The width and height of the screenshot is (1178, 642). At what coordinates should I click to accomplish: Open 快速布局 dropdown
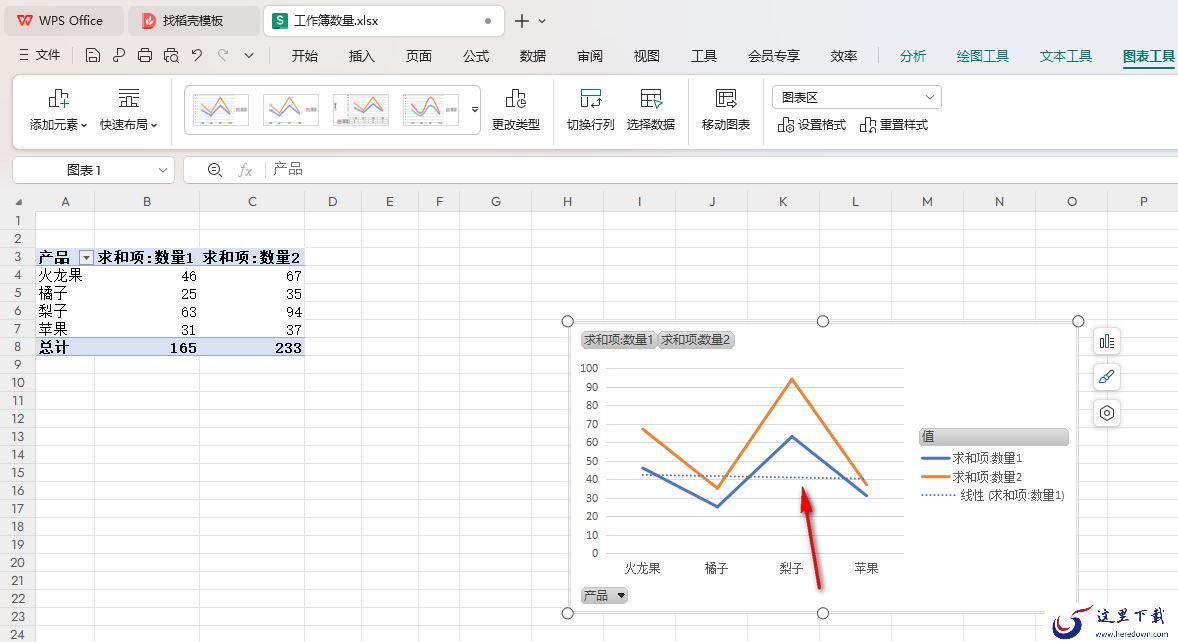(x=128, y=110)
